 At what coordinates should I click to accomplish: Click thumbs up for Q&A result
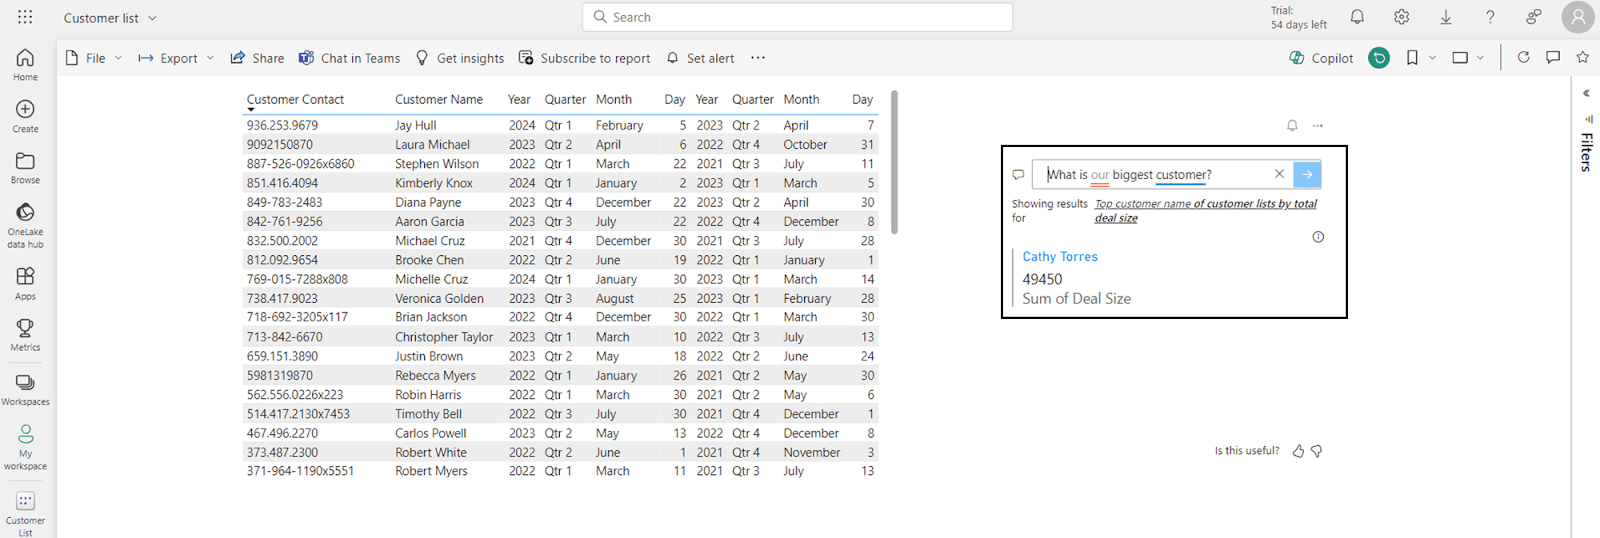[x=1298, y=451]
